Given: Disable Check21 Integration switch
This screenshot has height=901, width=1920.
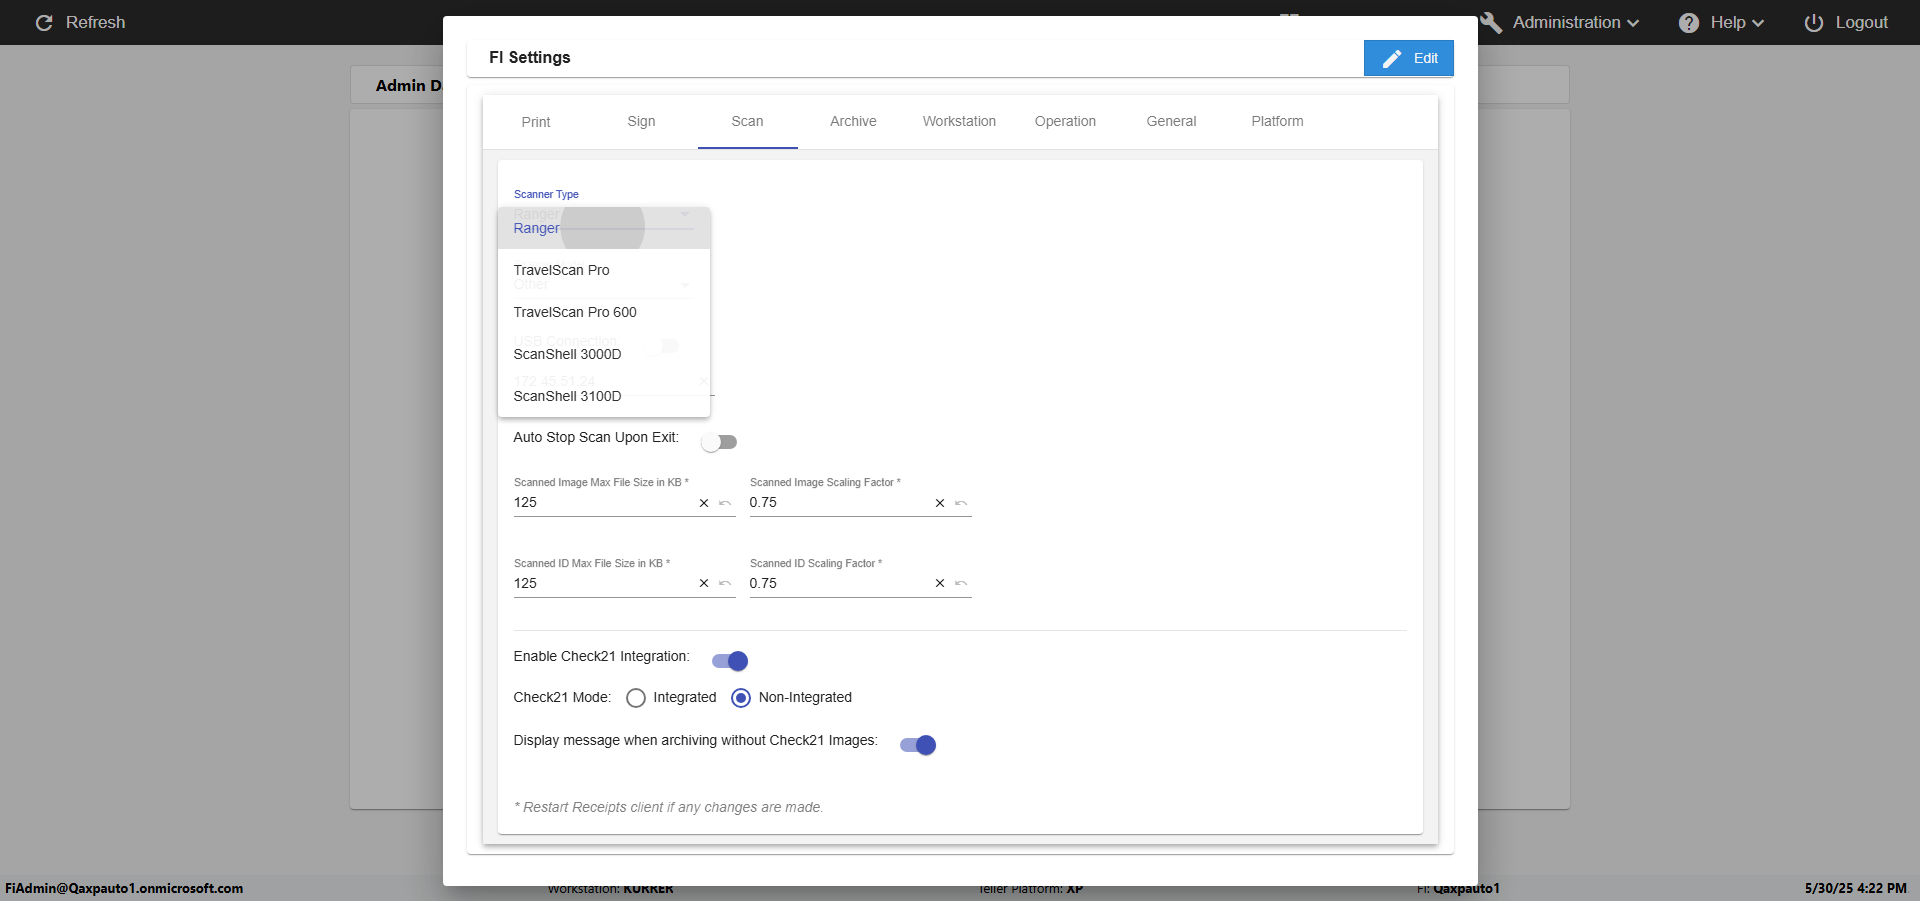Looking at the screenshot, I should (x=730, y=661).
